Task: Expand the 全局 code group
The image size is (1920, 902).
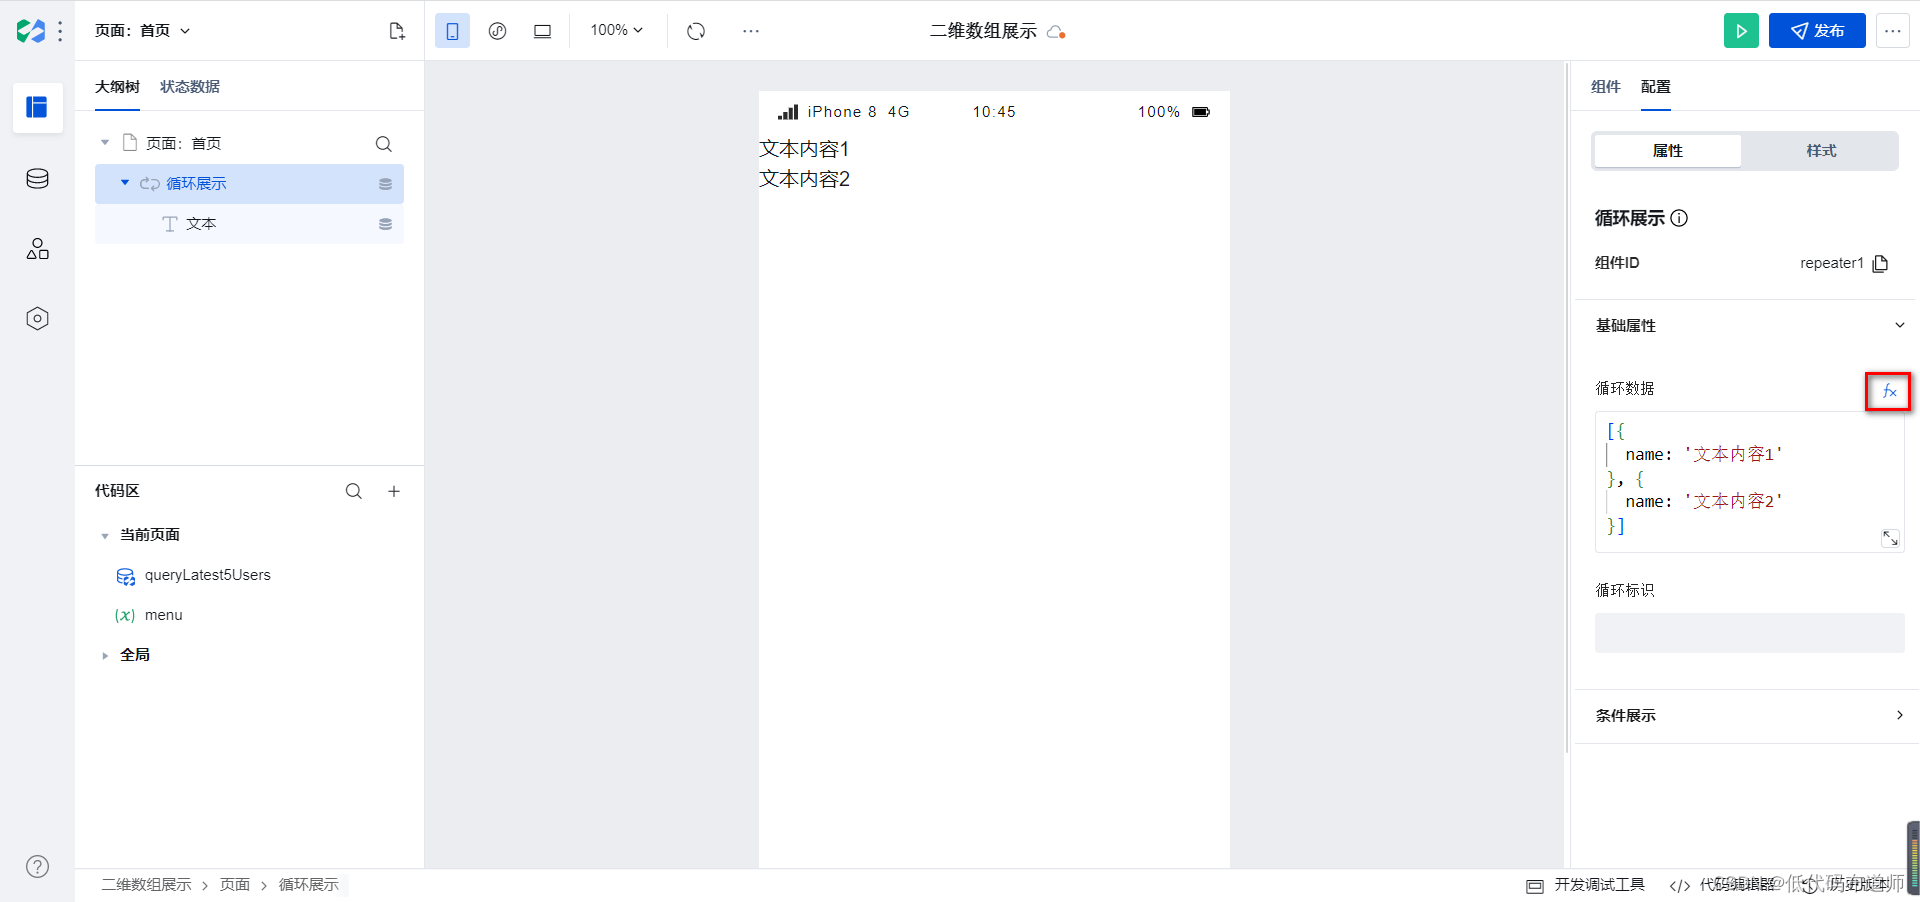Action: click(x=105, y=656)
